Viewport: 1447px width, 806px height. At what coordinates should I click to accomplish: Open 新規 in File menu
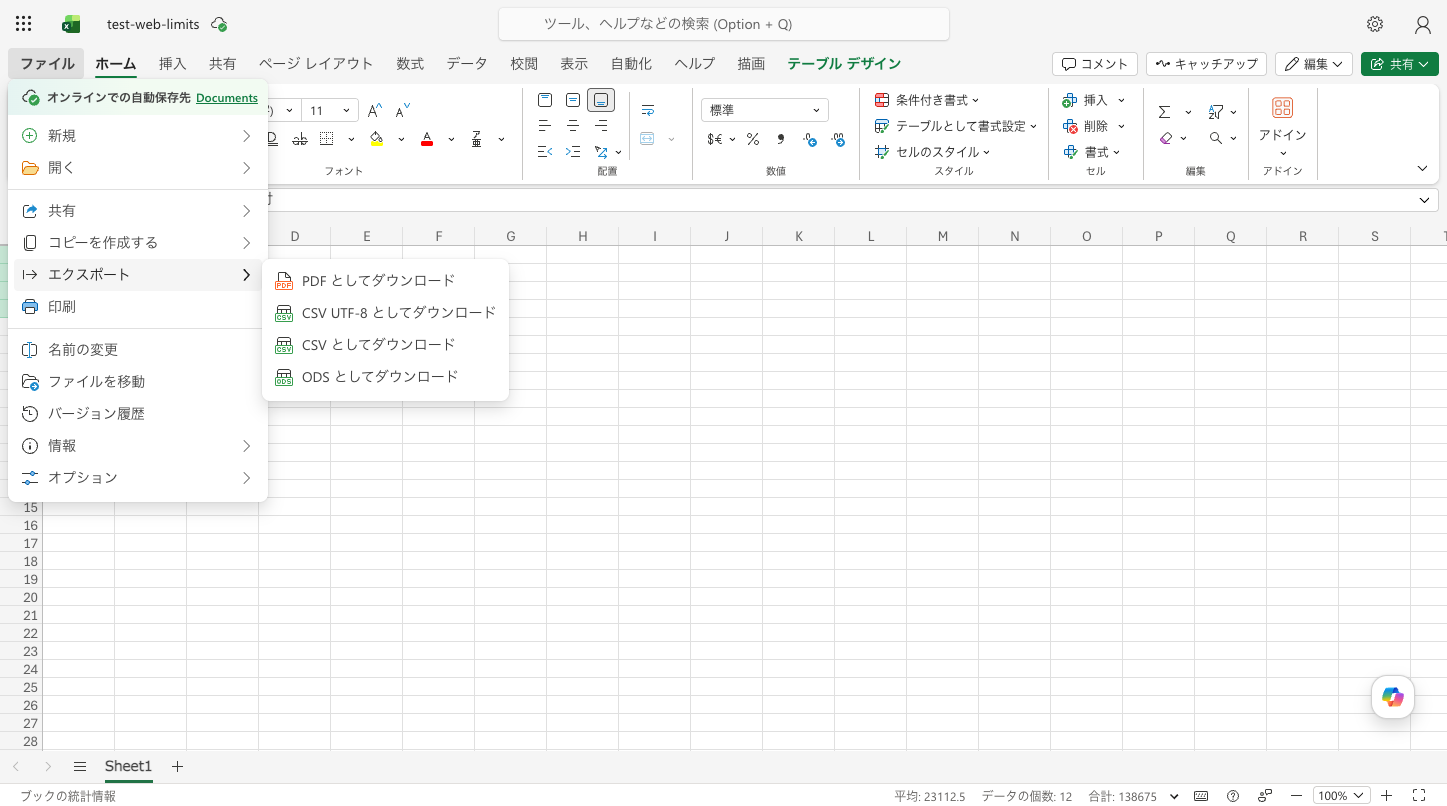(x=138, y=135)
